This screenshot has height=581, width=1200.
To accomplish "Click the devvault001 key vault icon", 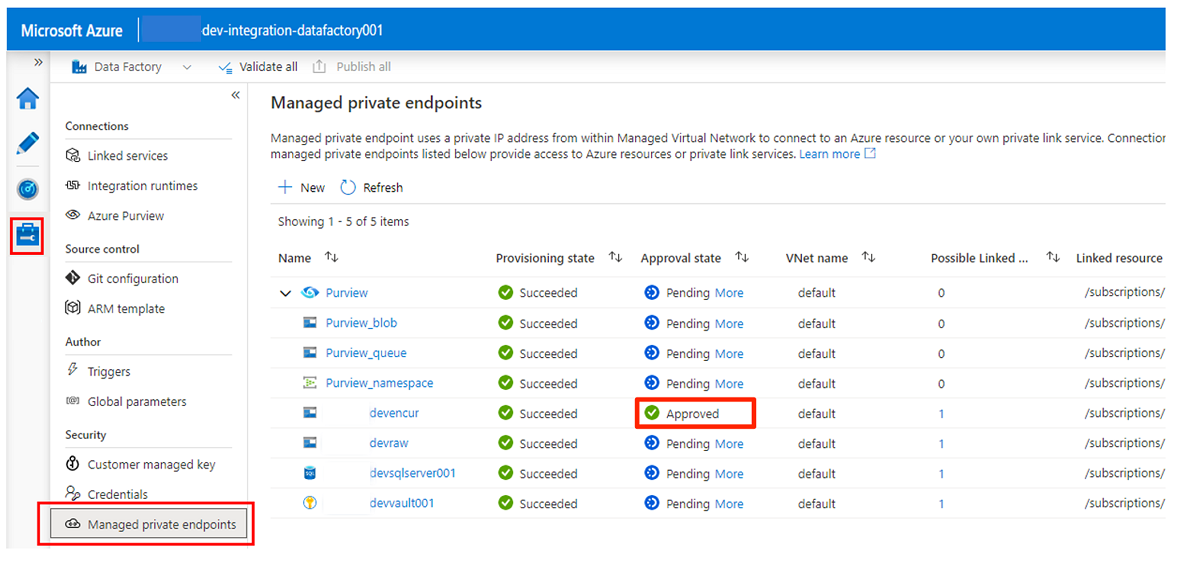I will (310, 504).
